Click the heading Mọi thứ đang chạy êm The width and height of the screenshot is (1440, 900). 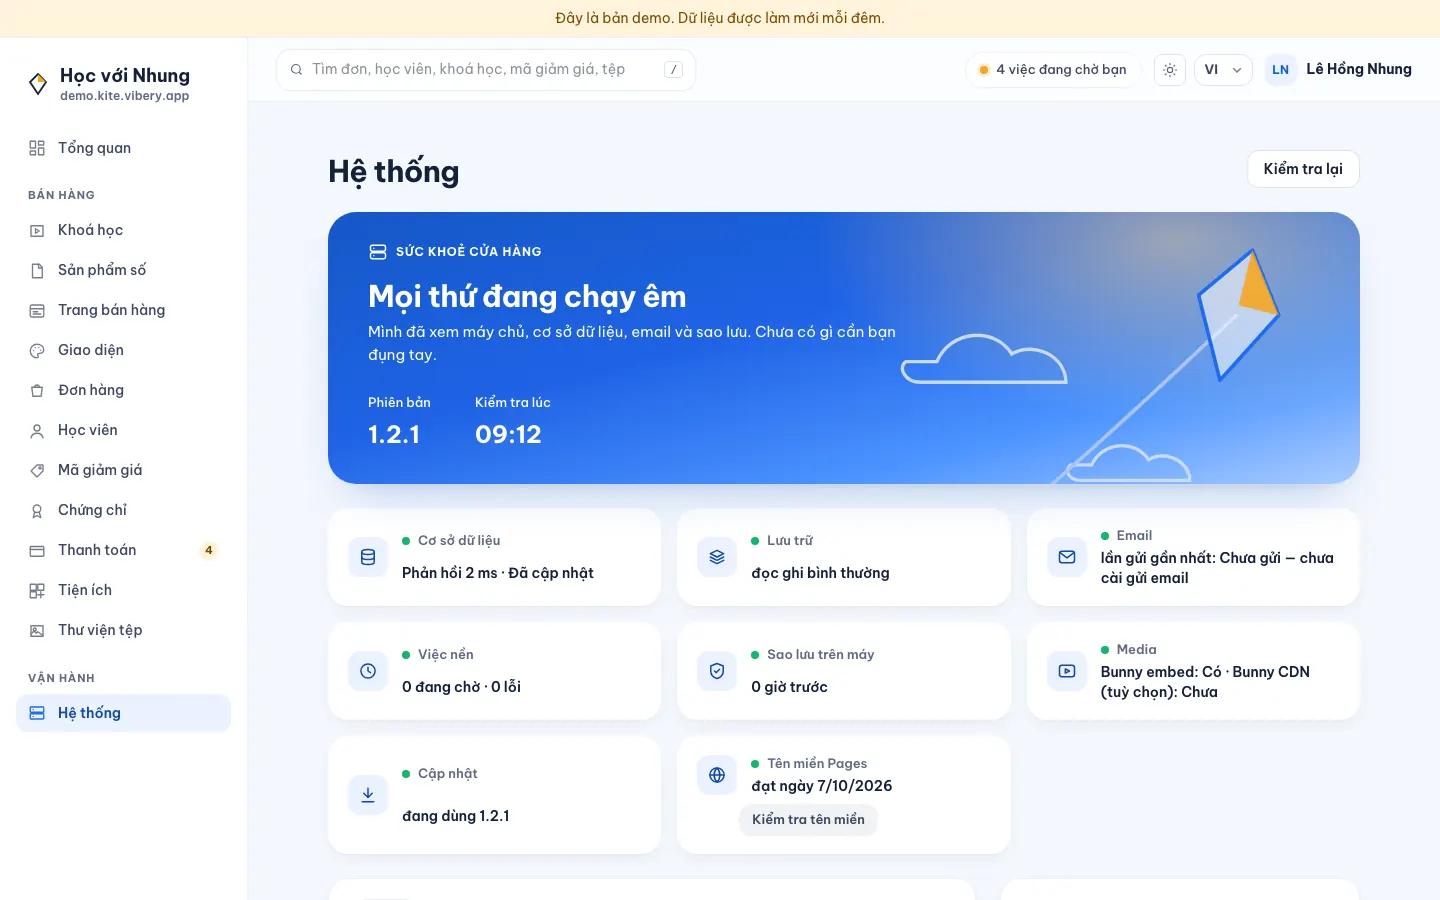[527, 297]
